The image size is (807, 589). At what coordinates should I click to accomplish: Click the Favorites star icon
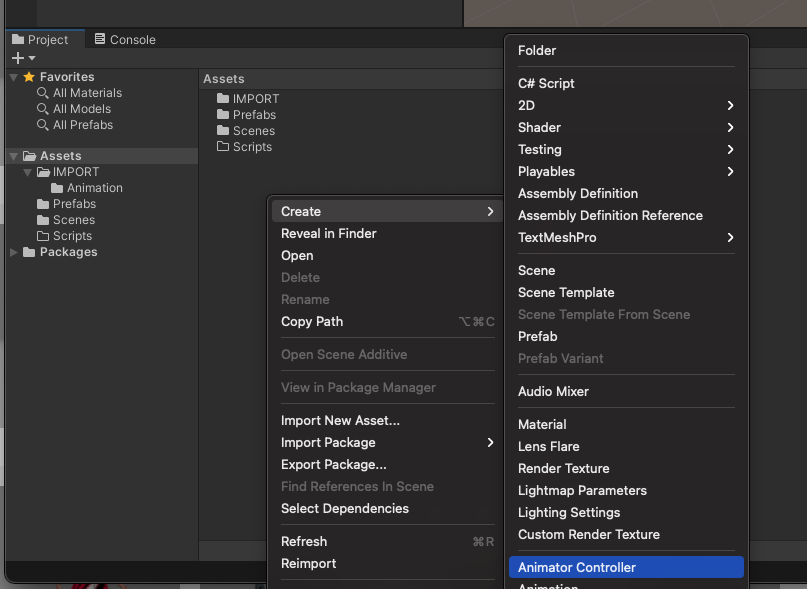click(x=29, y=77)
